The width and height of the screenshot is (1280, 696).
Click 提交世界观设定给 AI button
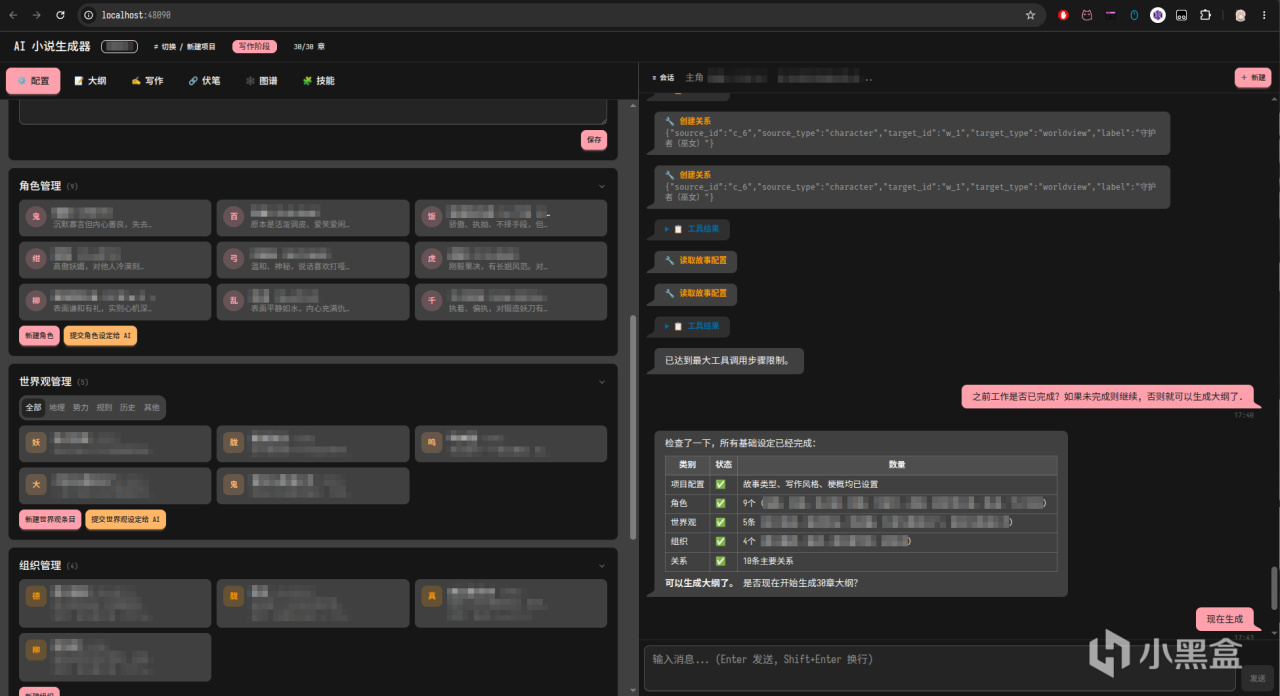[x=125, y=520]
